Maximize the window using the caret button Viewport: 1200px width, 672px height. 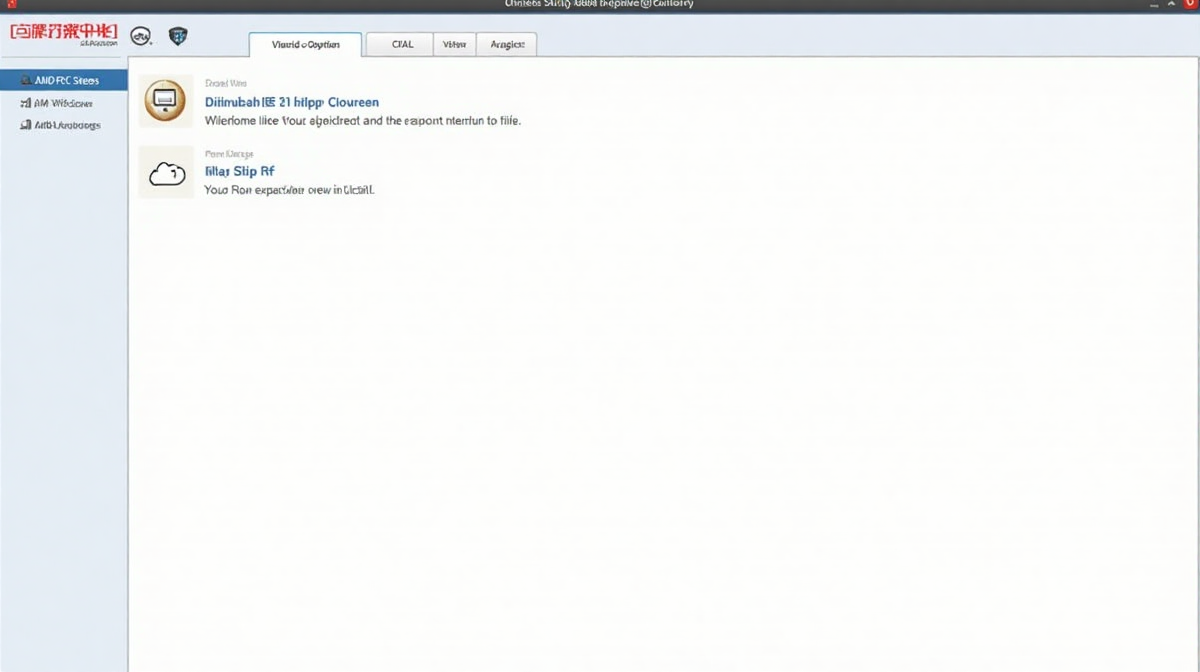pos(1169,5)
